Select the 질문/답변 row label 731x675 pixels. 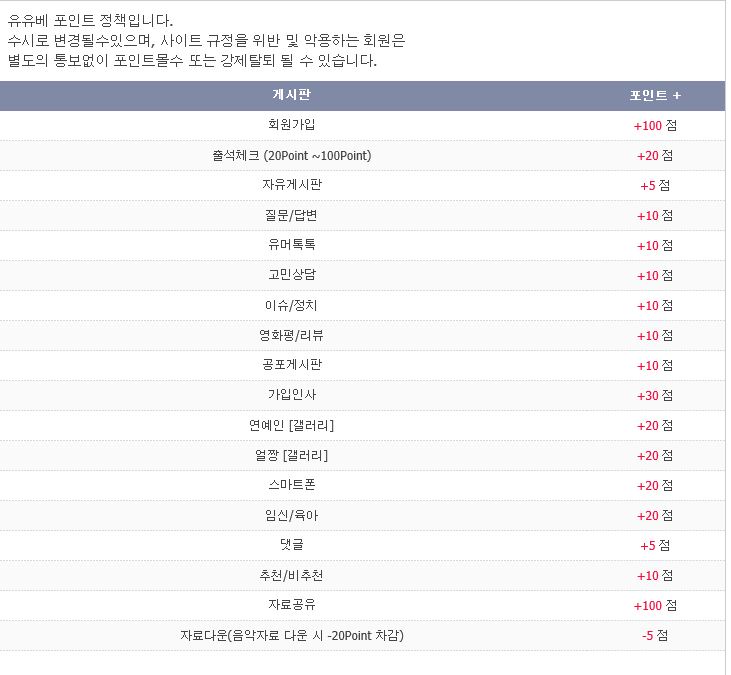[x=291, y=215]
